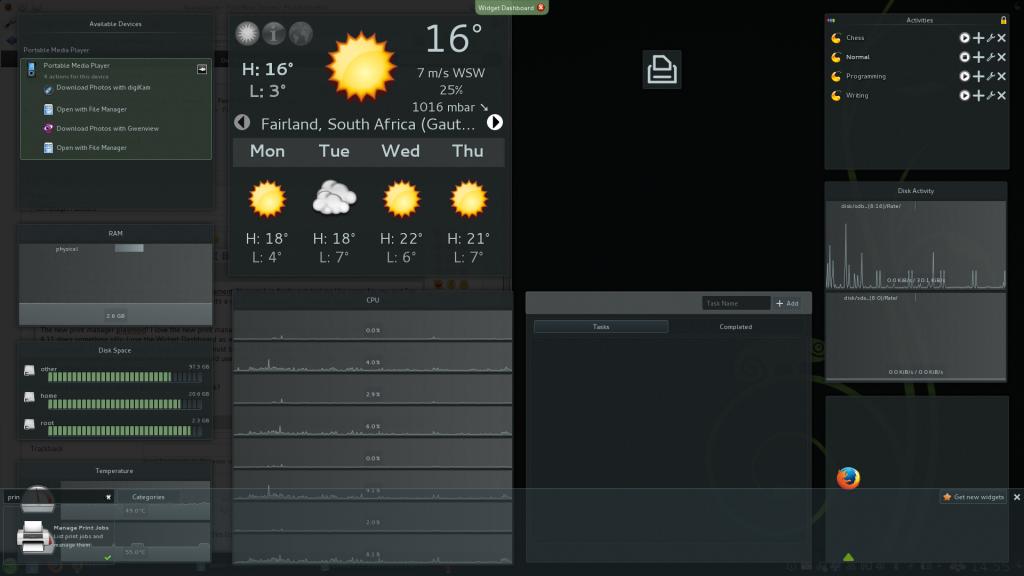Clear the widget search field text
Image resolution: width=1024 pixels, height=576 pixels.
point(108,496)
